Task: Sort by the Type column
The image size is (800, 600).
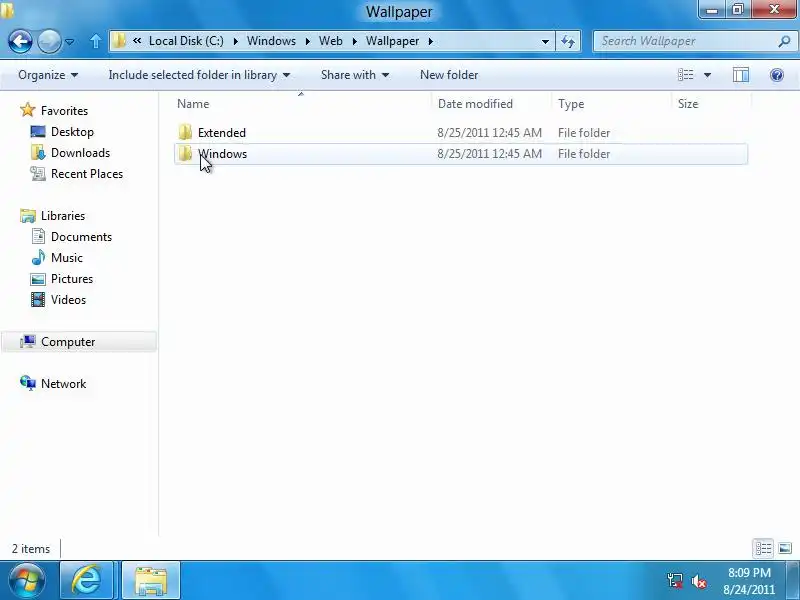Action: point(611,104)
